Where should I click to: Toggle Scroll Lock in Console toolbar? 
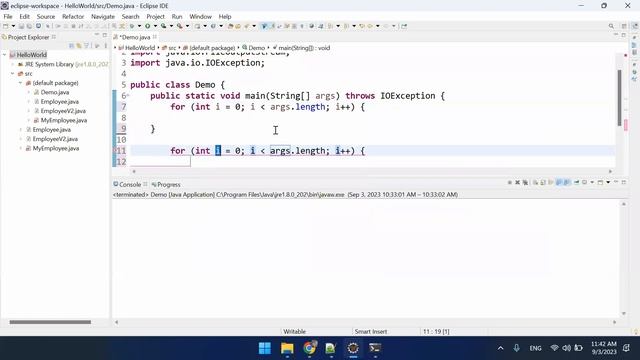[x=543, y=182]
